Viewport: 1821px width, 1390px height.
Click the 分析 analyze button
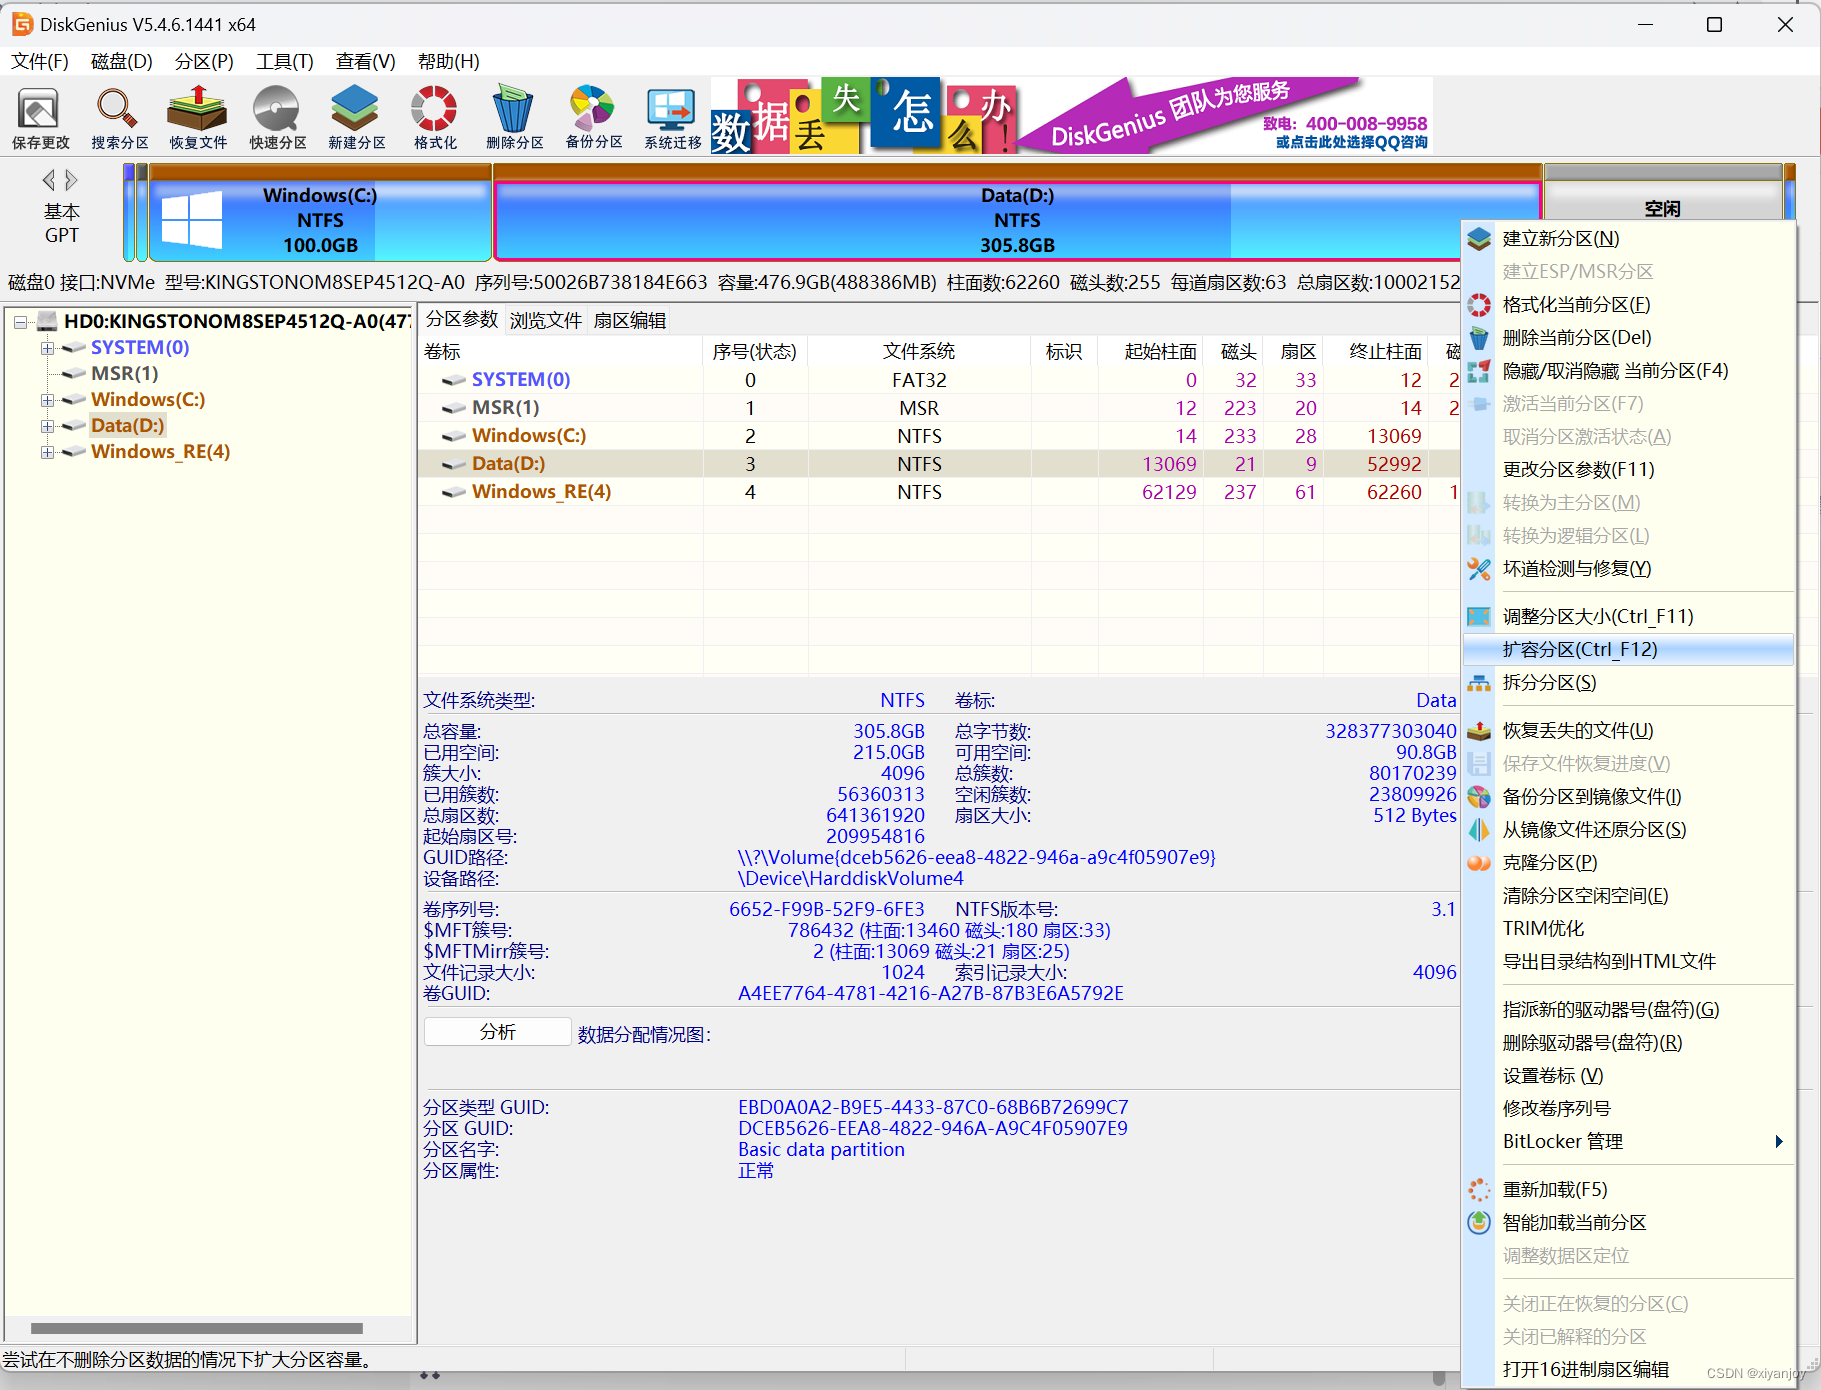[x=498, y=1032]
